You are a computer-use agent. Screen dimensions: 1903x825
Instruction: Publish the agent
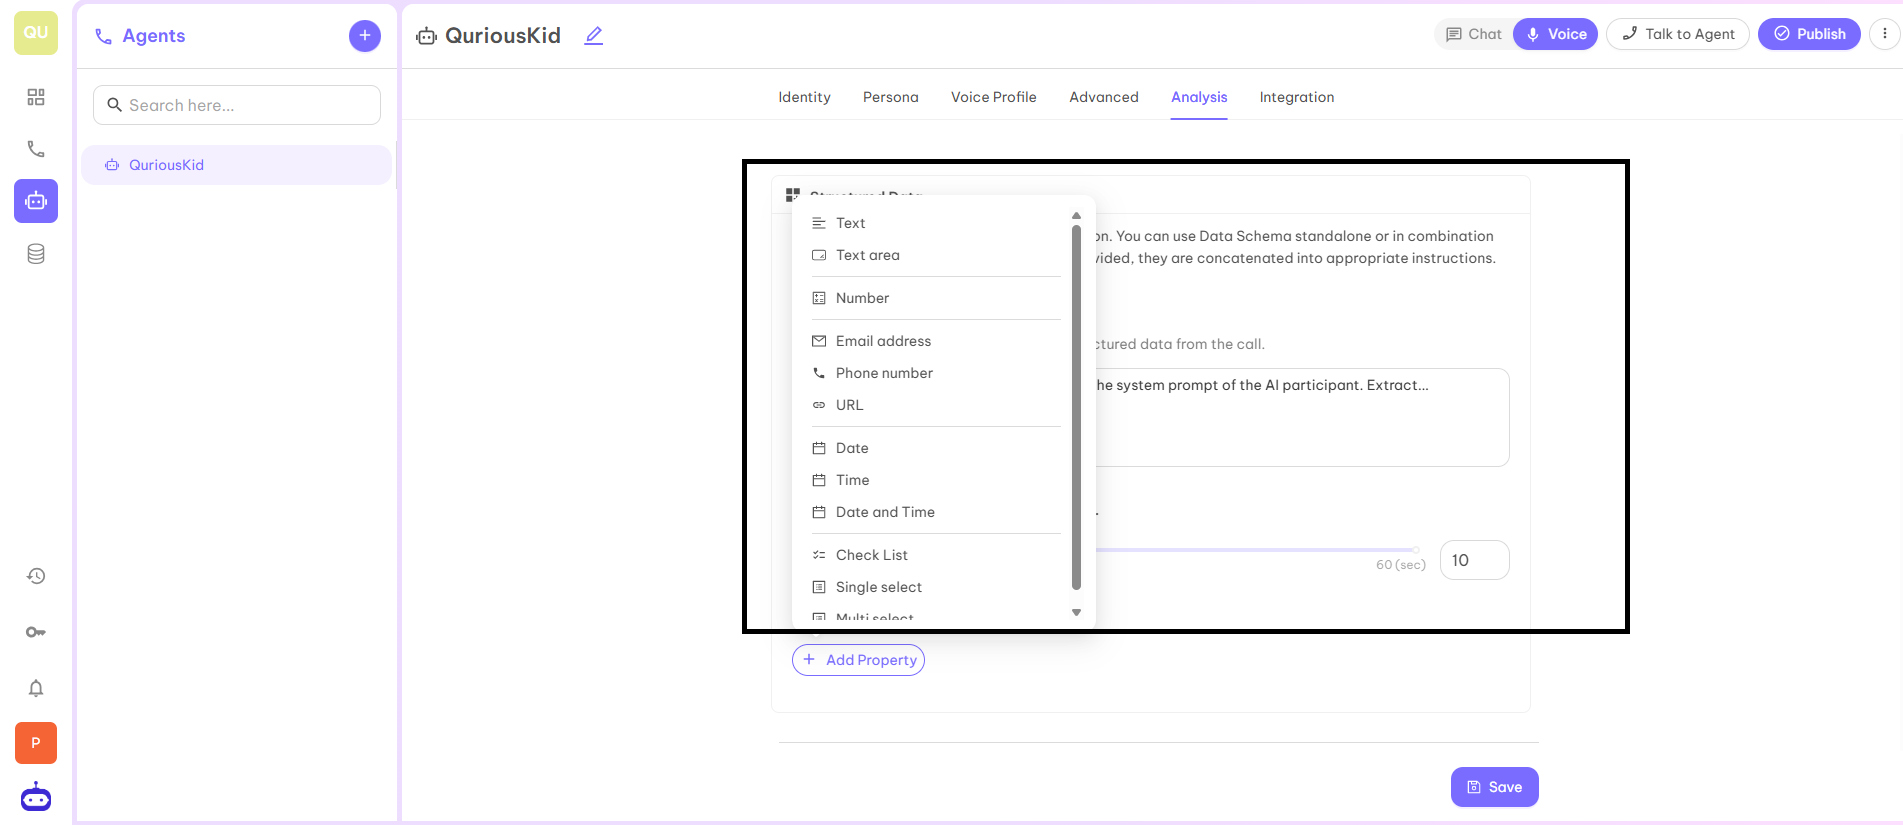coord(1810,34)
